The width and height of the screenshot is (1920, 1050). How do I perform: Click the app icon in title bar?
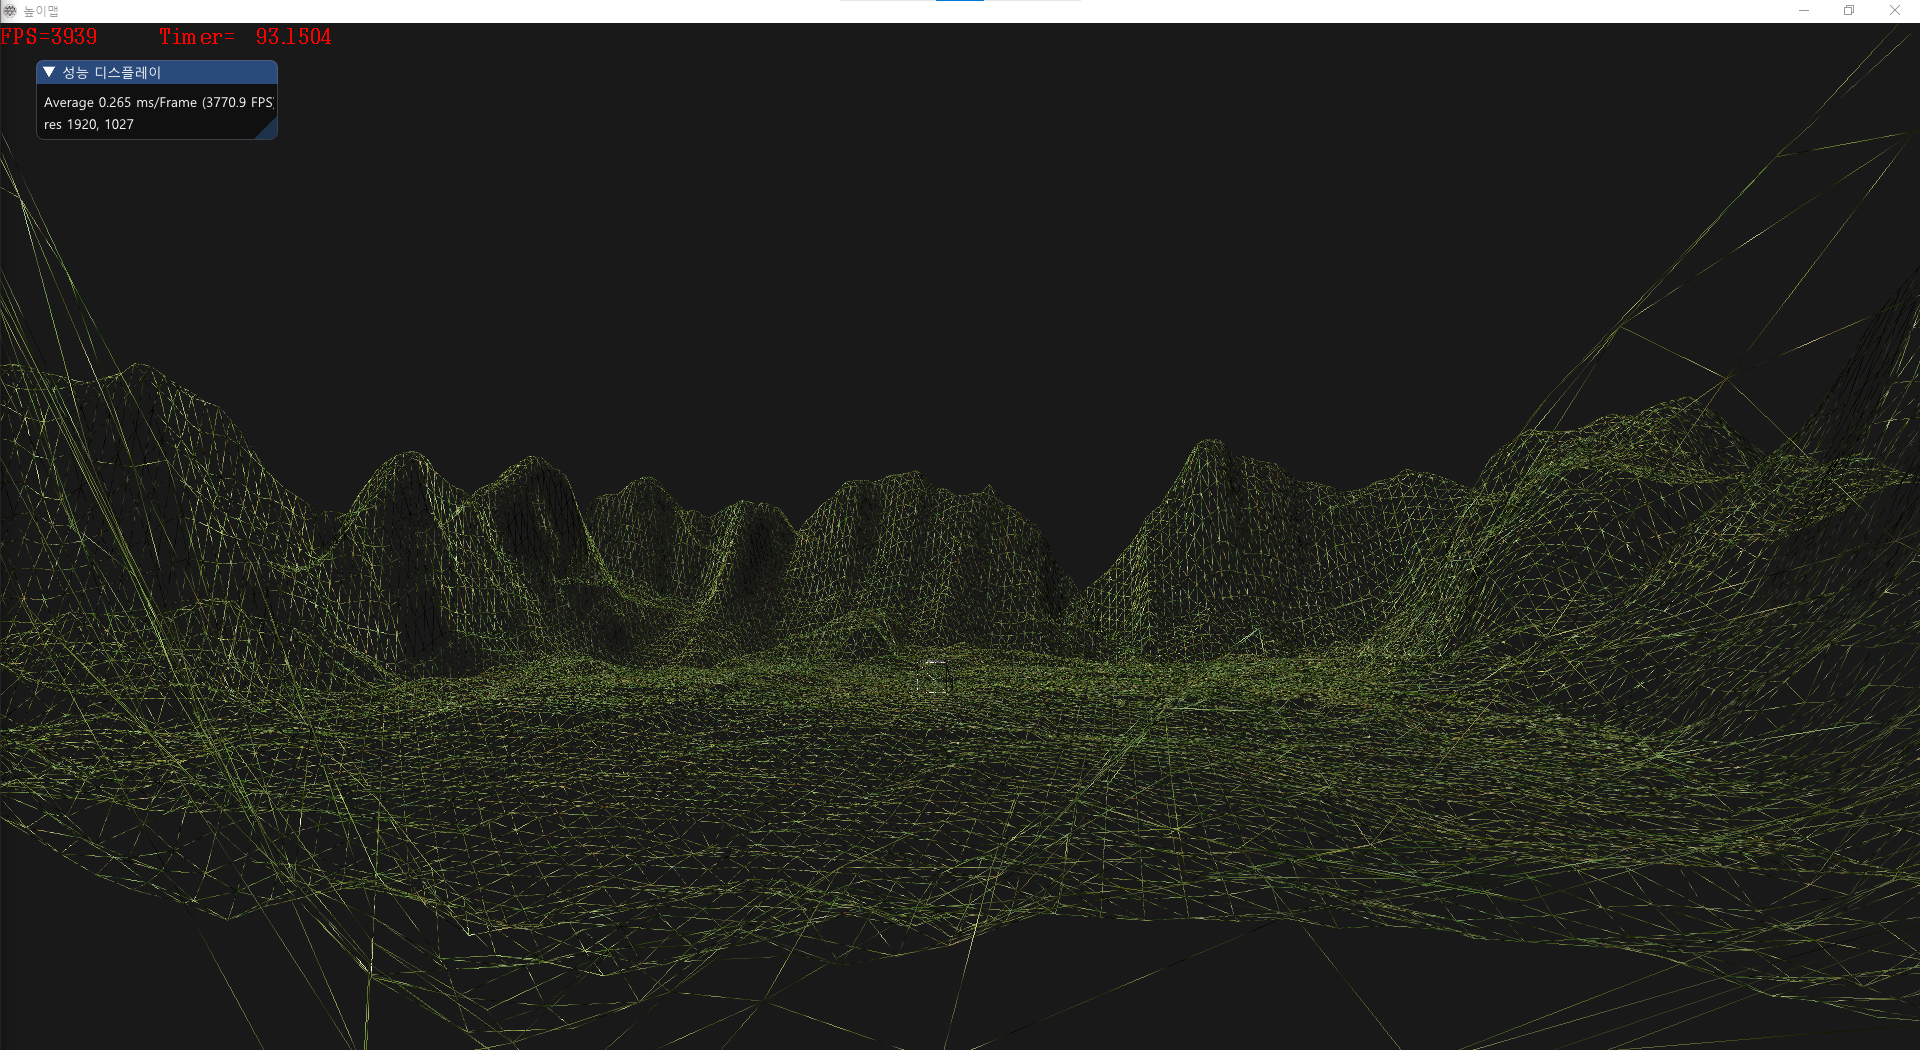point(10,11)
